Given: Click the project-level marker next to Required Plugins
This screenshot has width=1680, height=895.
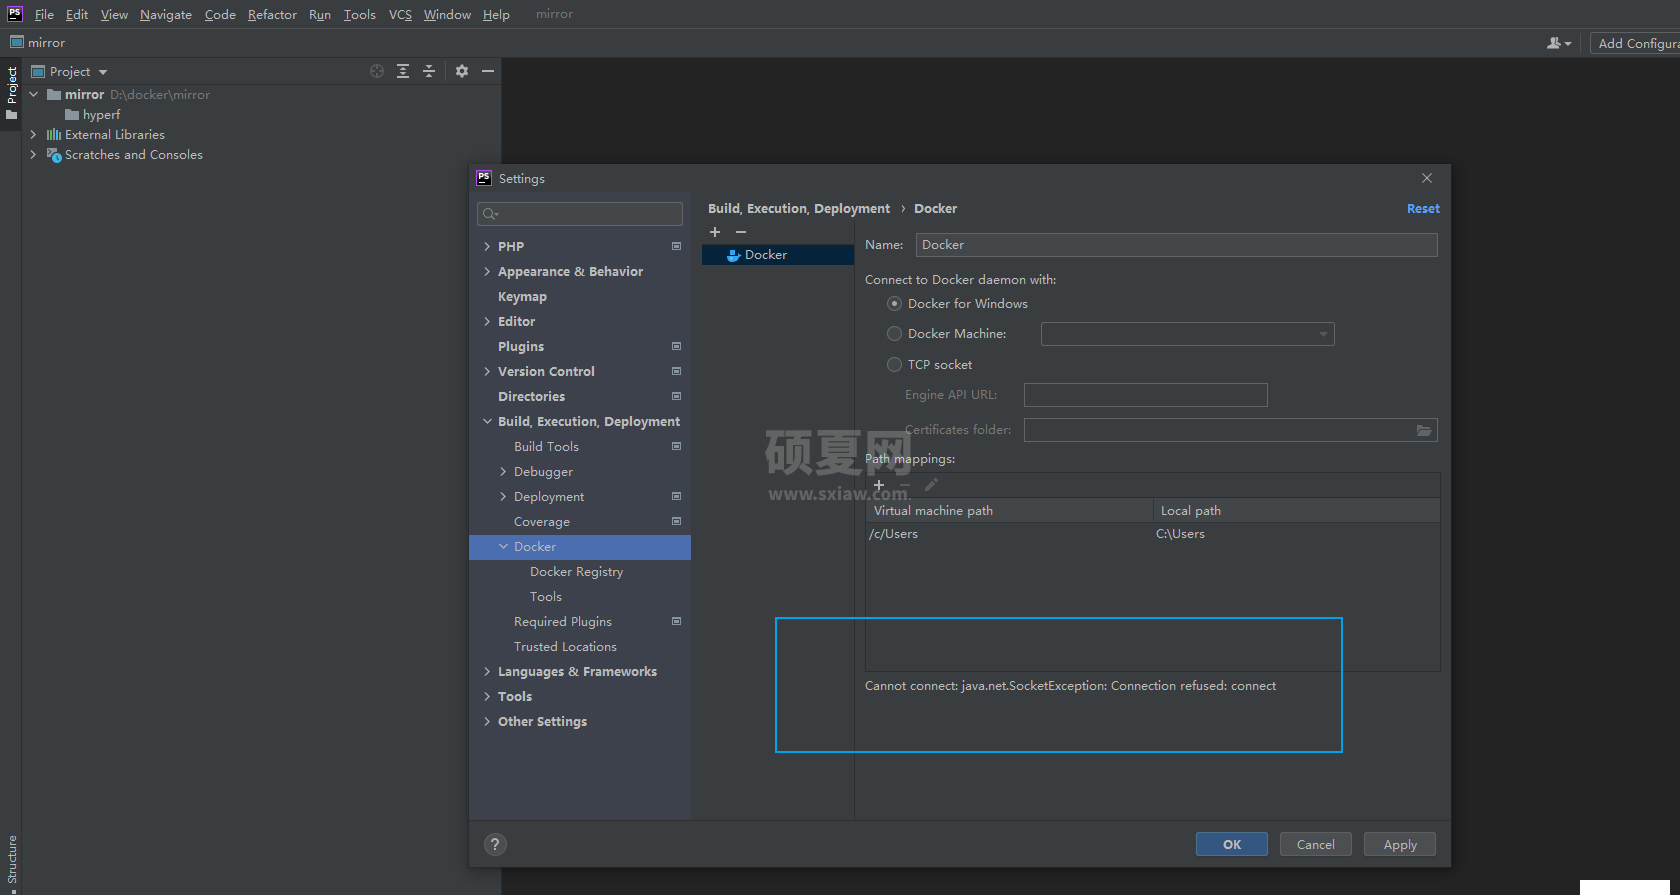Looking at the screenshot, I should pyautogui.click(x=677, y=621).
